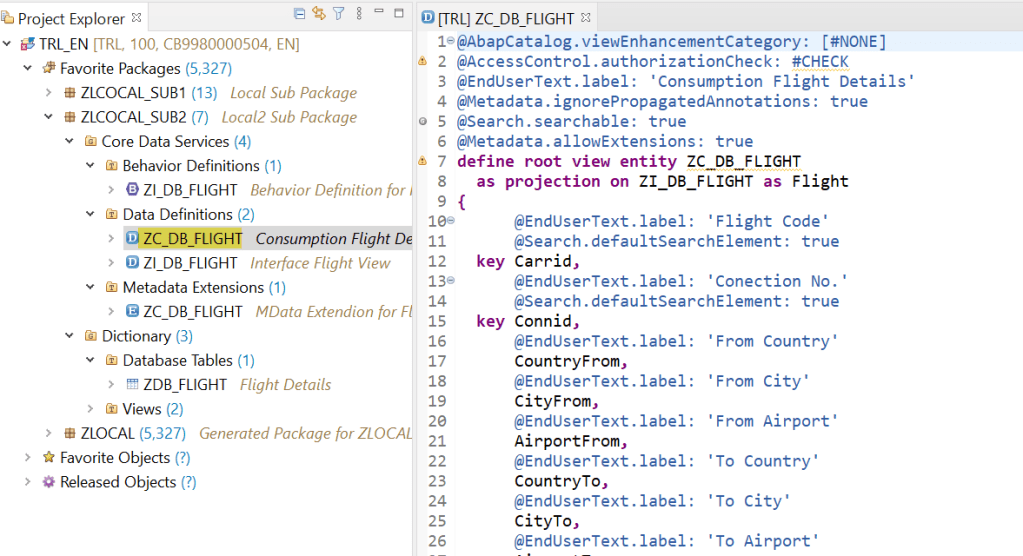This screenshot has height=556, width=1023.
Task: Click #CHECK value on line 2
Action: (x=820, y=61)
